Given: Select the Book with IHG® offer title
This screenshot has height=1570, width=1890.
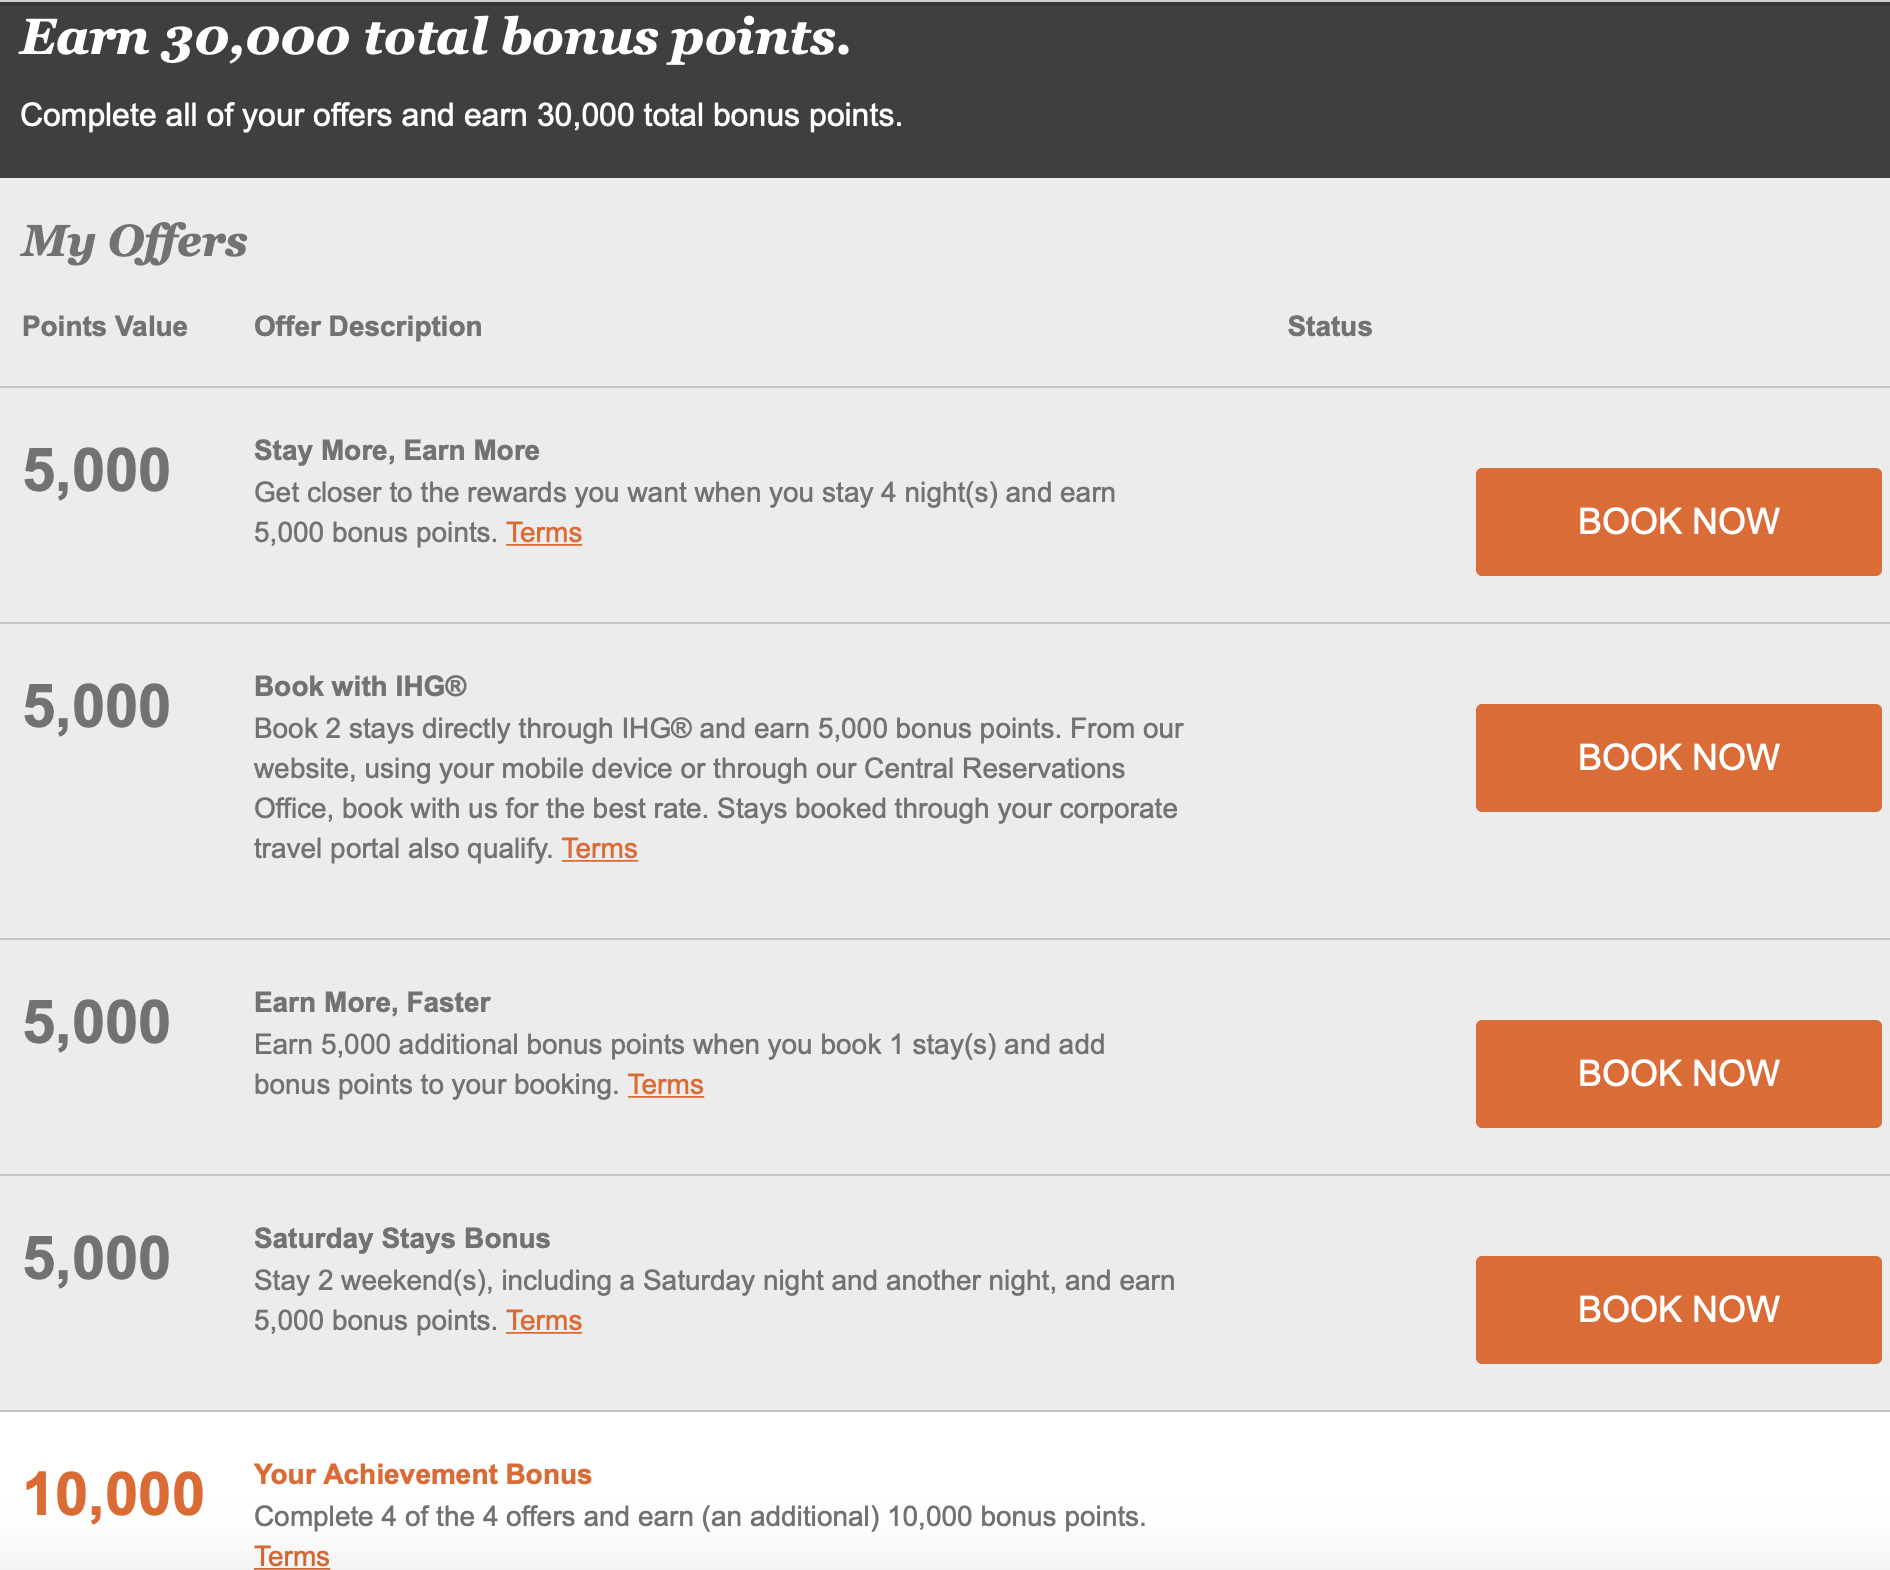Looking at the screenshot, I should 360,687.
